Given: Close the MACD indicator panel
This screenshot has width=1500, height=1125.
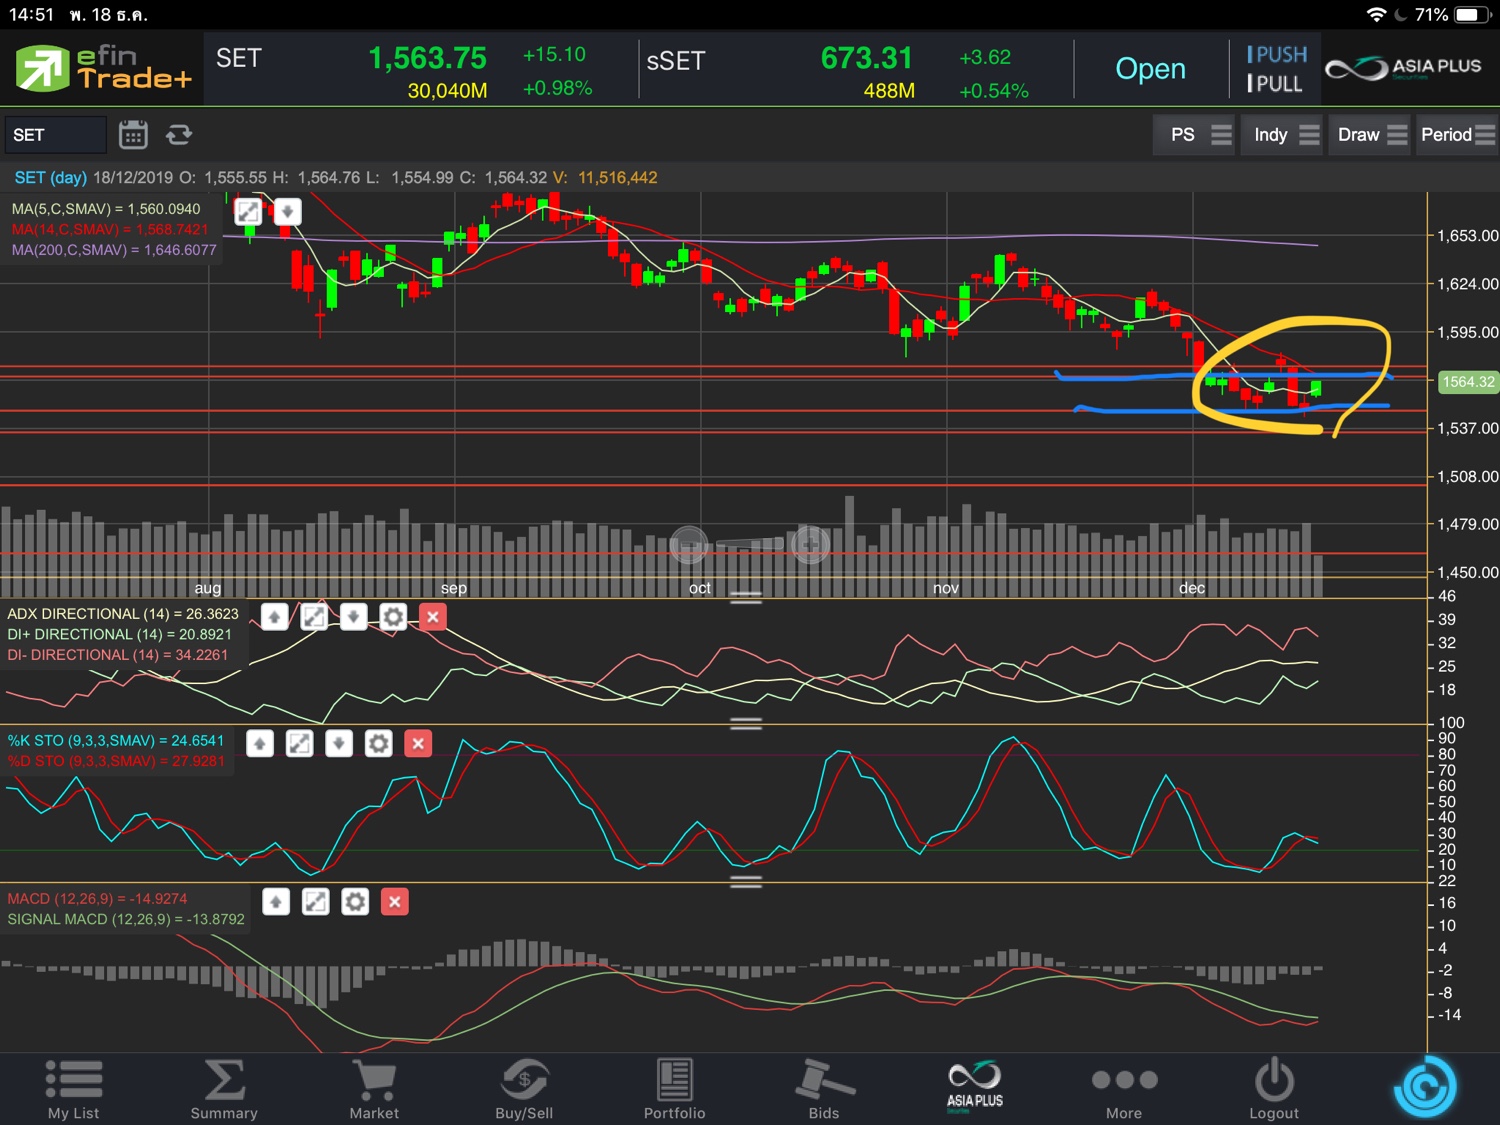Looking at the screenshot, I should 395,902.
